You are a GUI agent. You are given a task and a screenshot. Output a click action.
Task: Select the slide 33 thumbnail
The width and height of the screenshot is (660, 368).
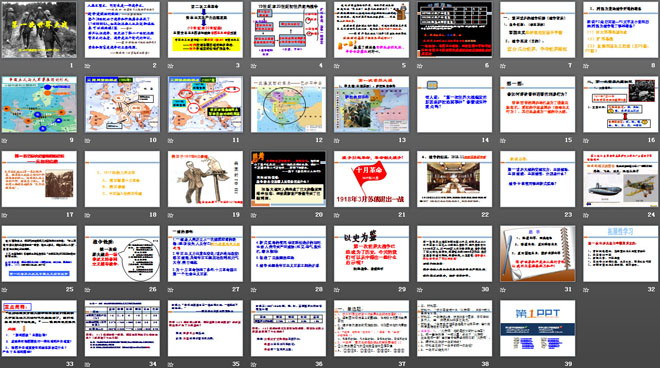(39, 328)
